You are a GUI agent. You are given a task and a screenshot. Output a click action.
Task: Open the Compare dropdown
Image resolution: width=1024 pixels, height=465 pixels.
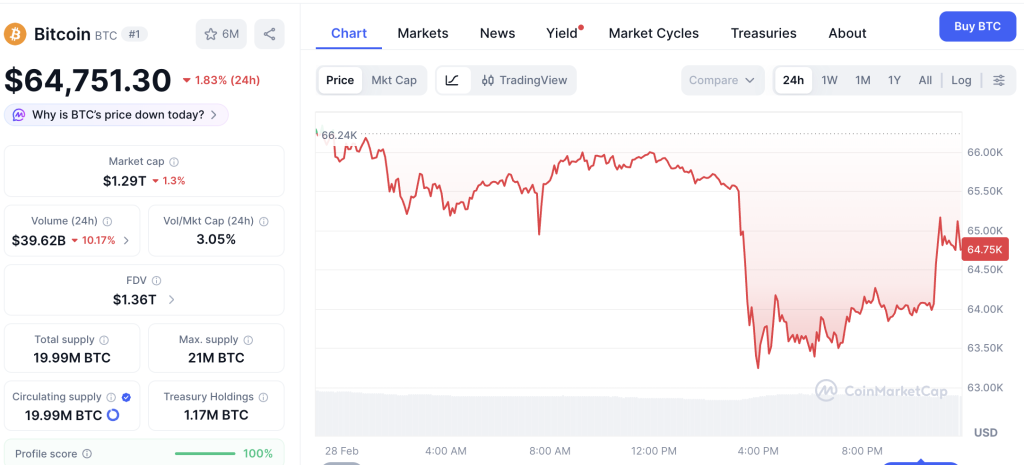click(722, 80)
